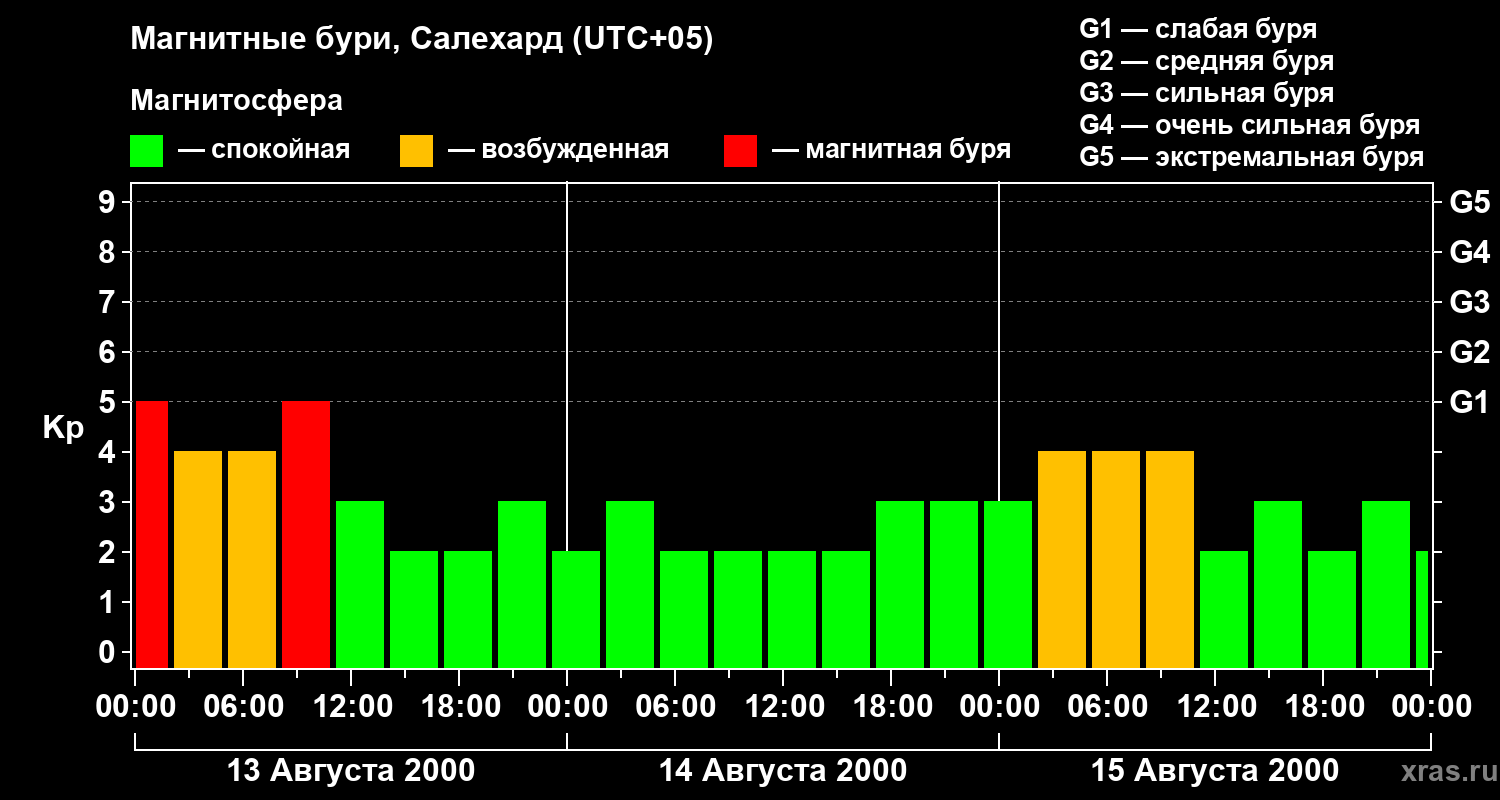Click the «G1 — слабая буря» legend line
This screenshot has width=1500, height=800.
[1198, 29]
